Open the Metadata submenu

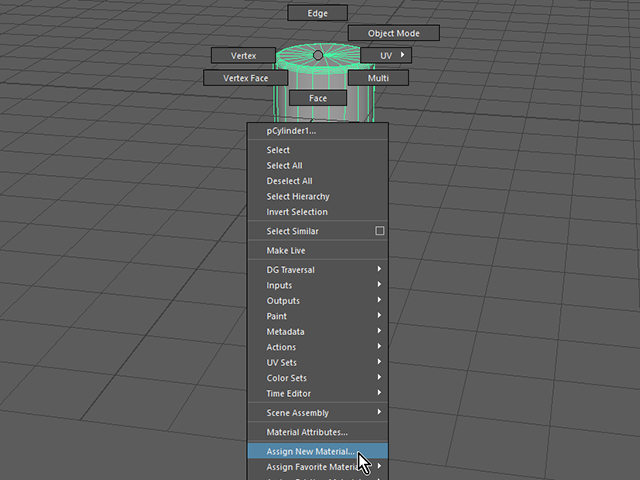coord(318,332)
